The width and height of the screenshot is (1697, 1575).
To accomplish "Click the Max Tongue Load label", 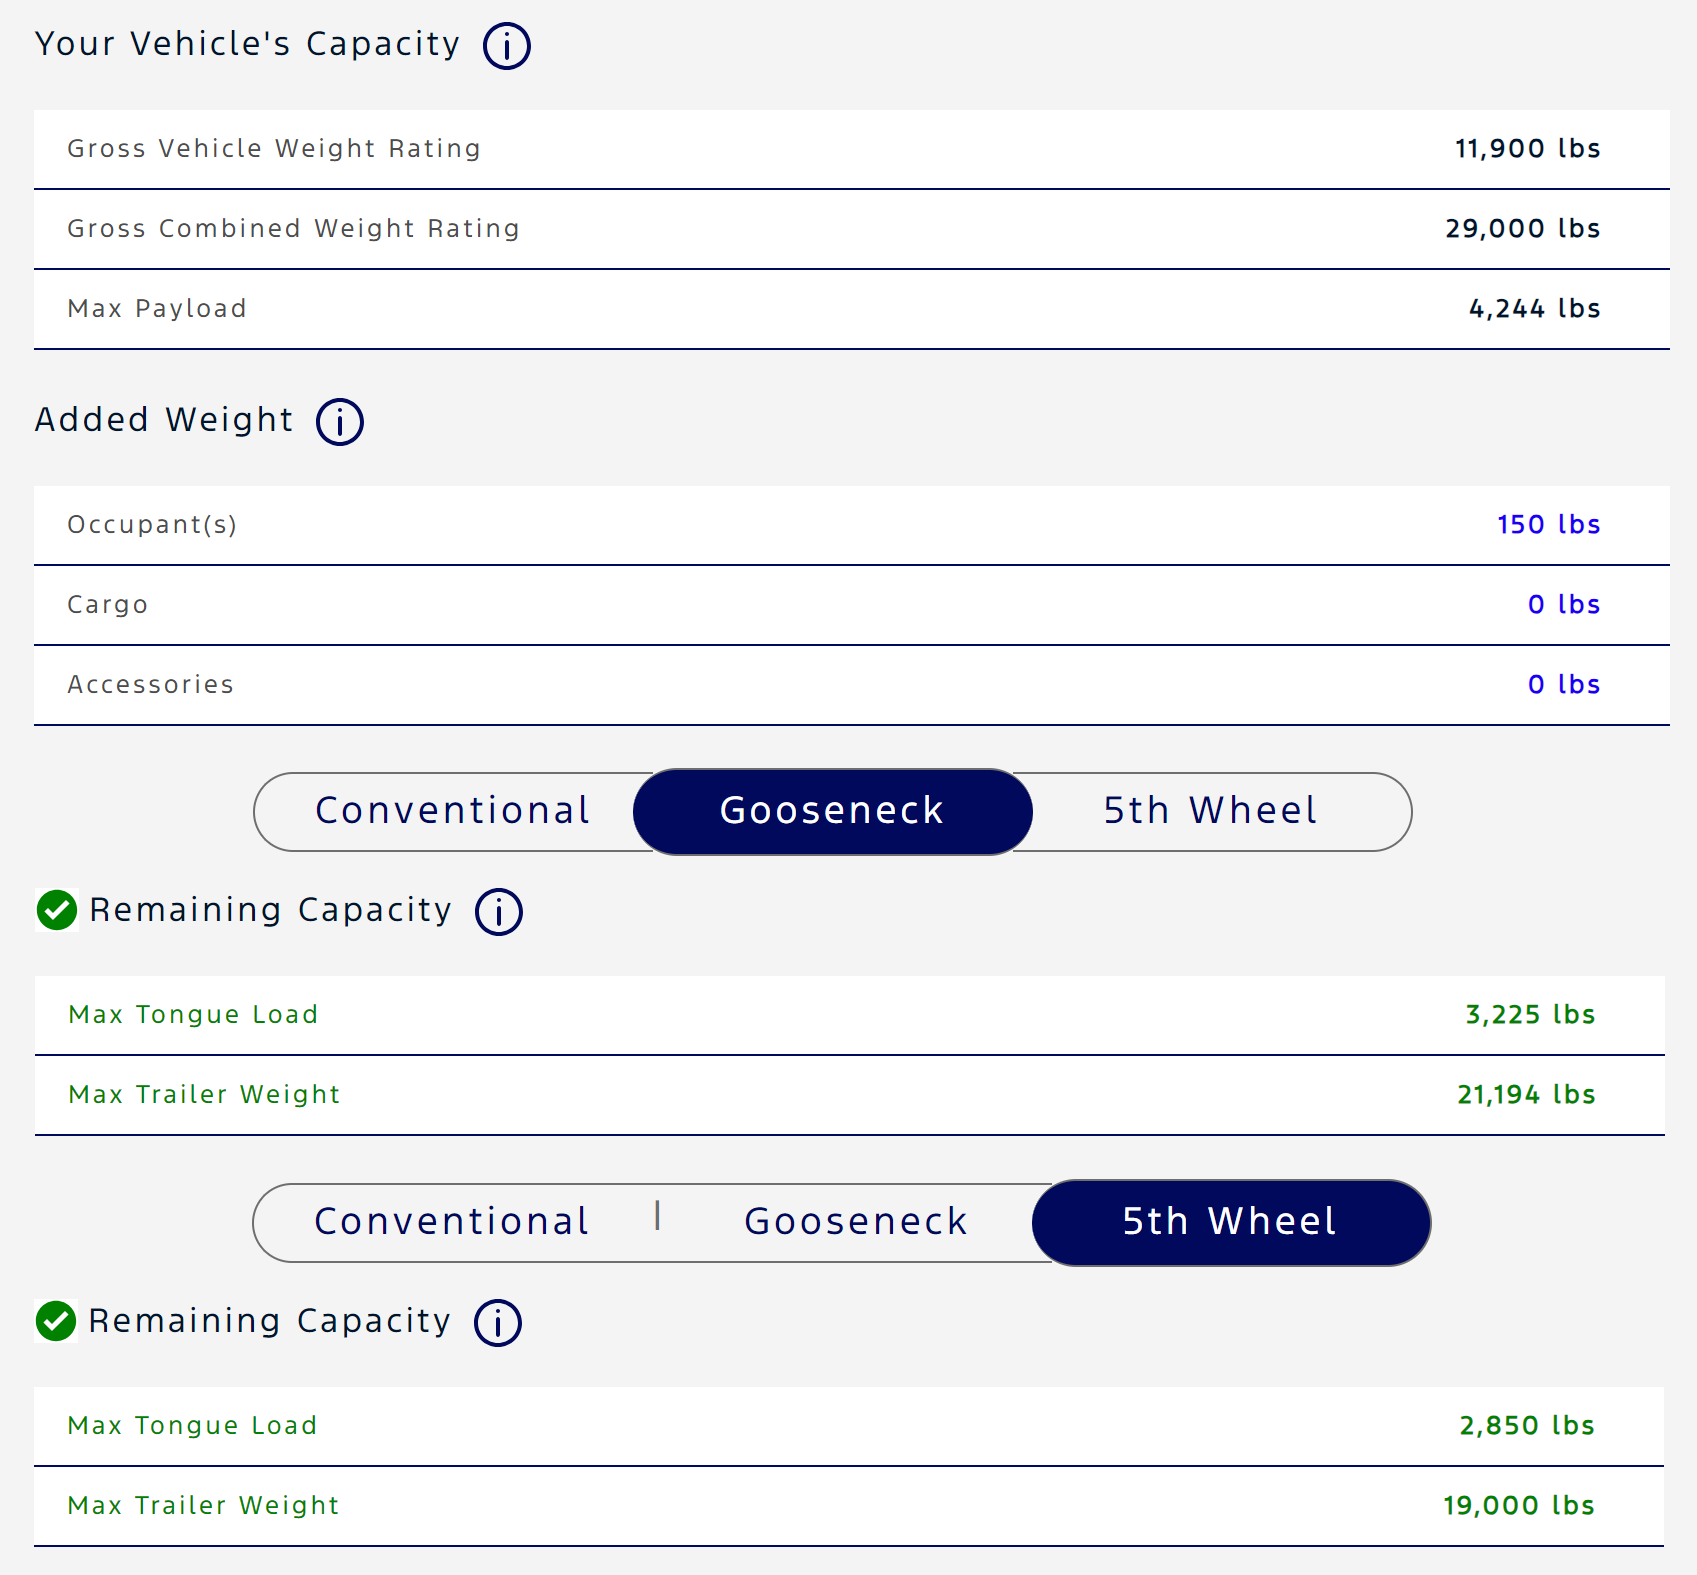I will coord(193,1014).
